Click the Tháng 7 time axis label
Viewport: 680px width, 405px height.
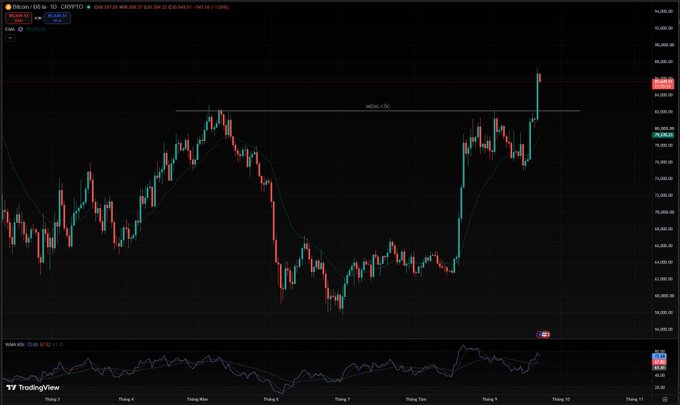(x=342, y=399)
